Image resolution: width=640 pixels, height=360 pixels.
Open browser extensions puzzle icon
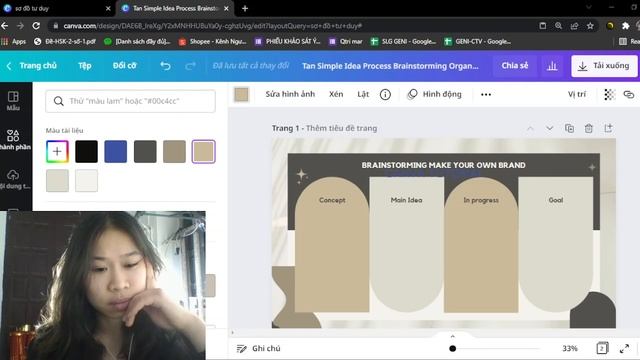(625, 26)
